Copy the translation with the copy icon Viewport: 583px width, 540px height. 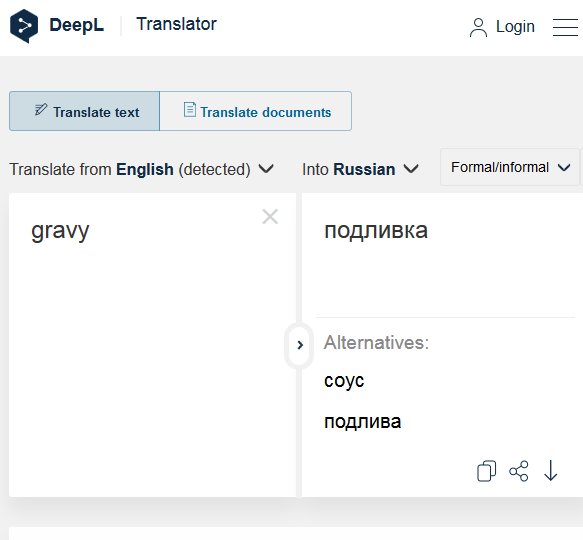486,471
